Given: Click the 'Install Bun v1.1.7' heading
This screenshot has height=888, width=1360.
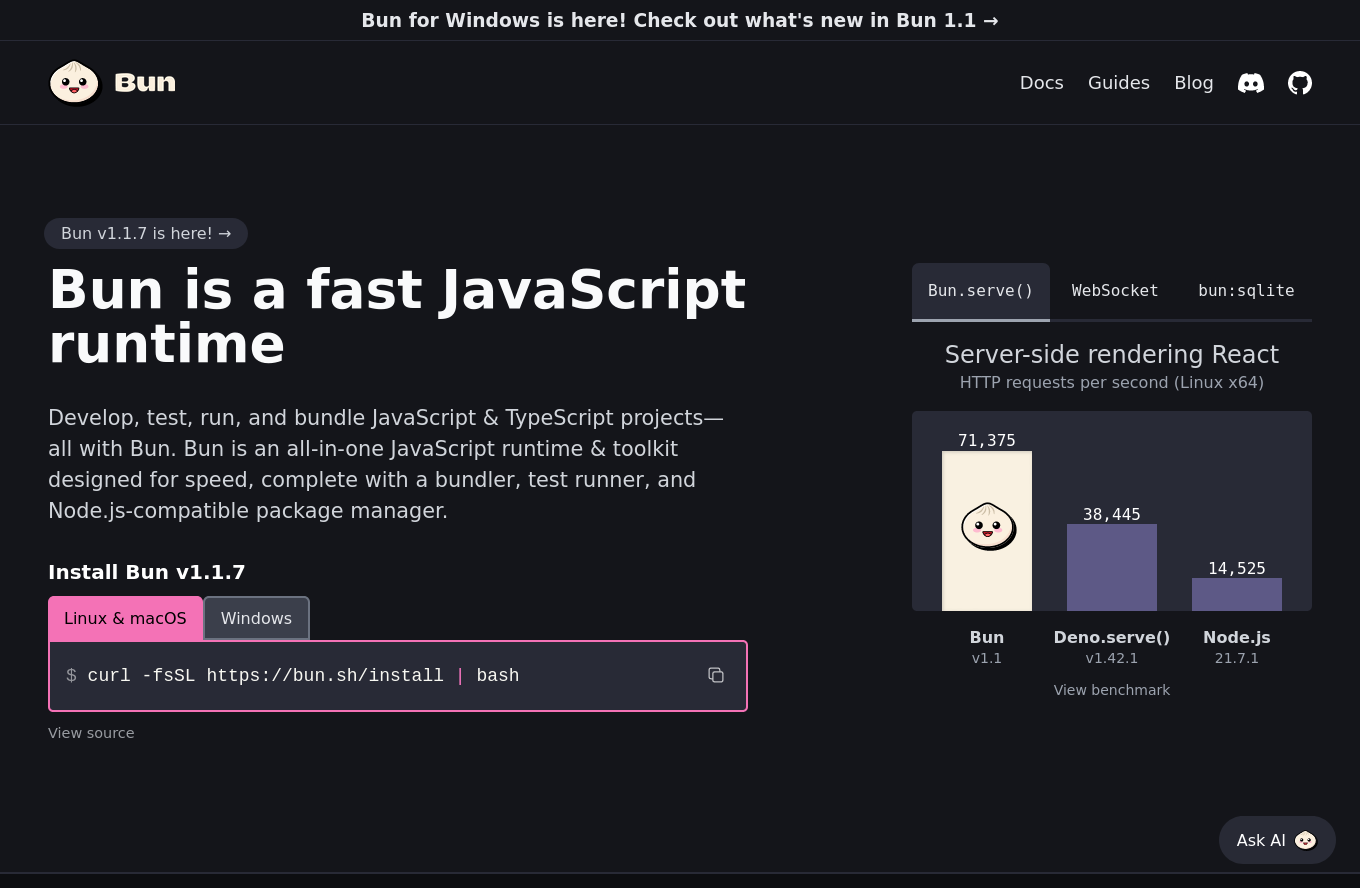Looking at the screenshot, I should (x=147, y=572).
